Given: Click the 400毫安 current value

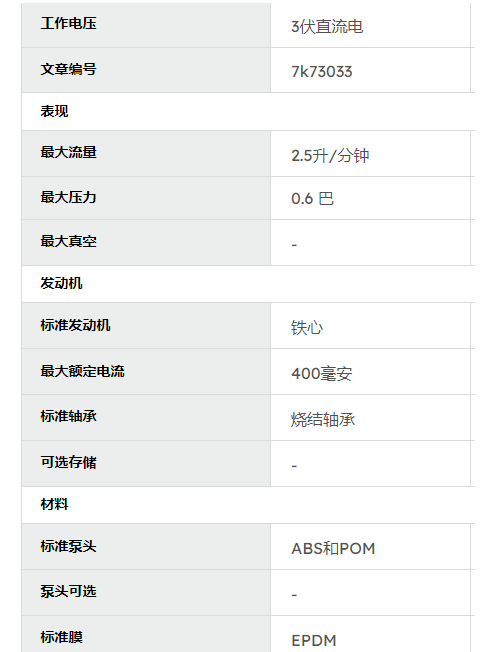Looking at the screenshot, I should (322, 374).
